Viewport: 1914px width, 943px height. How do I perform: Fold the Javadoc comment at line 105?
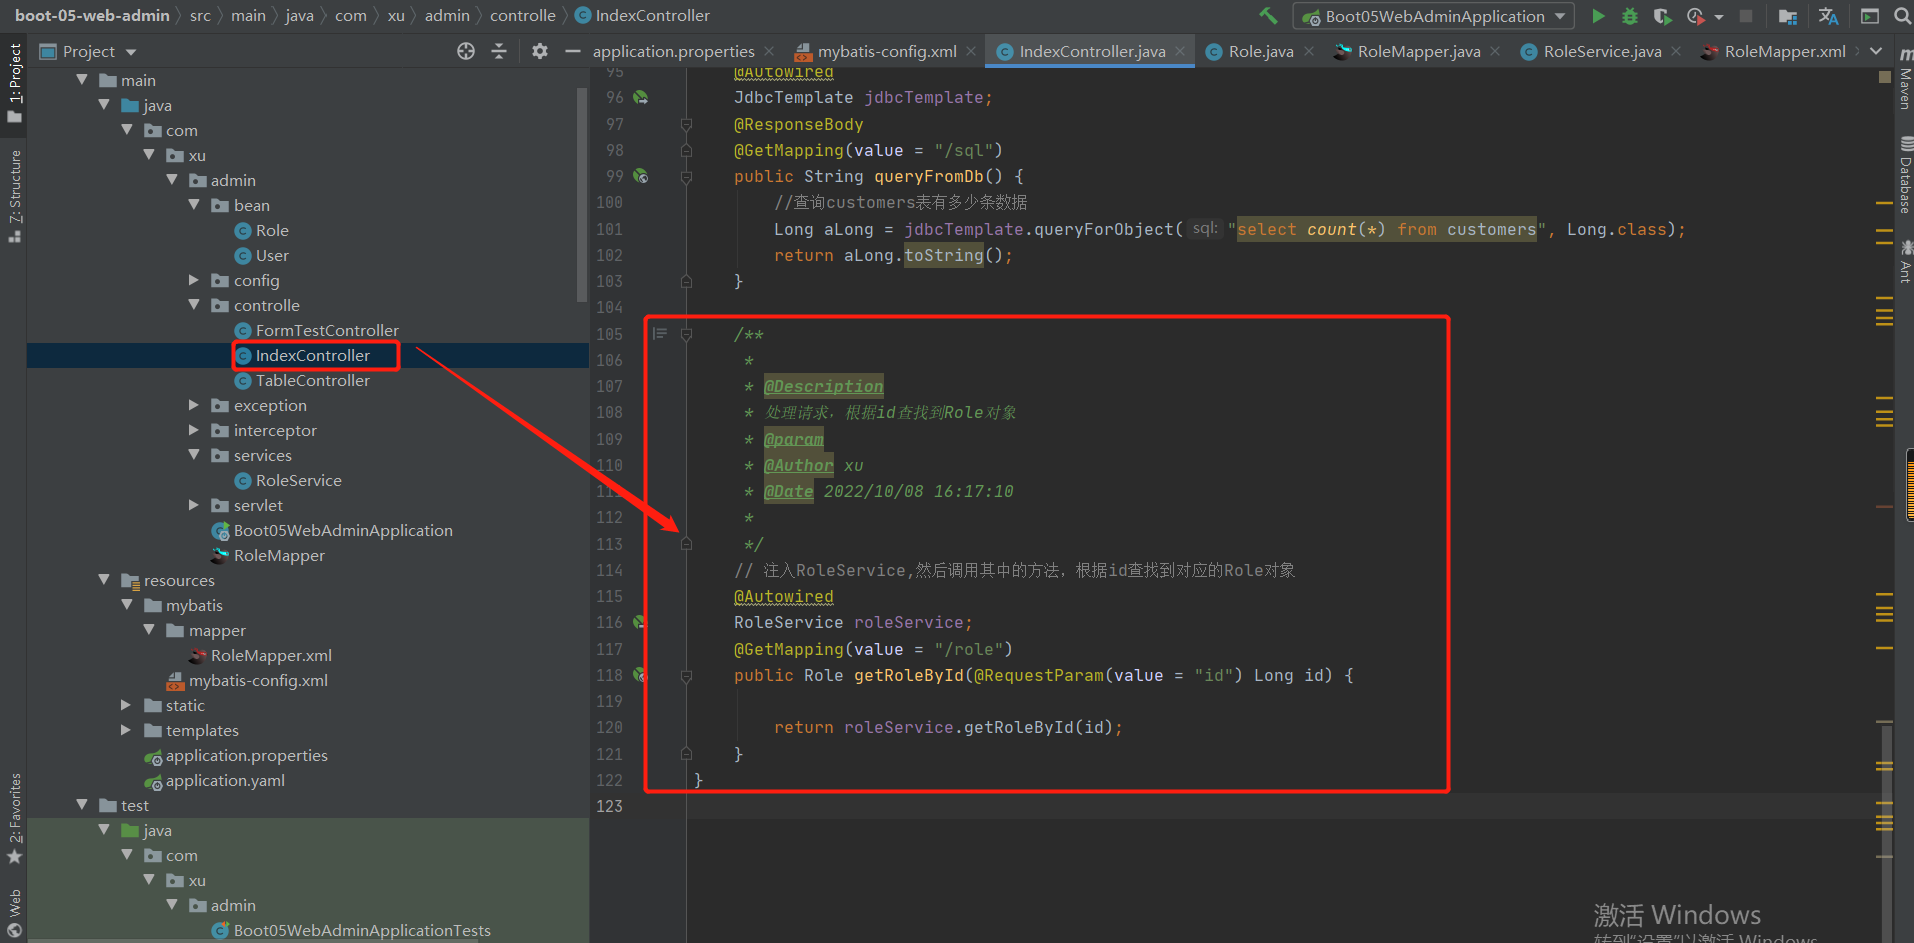tap(686, 334)
